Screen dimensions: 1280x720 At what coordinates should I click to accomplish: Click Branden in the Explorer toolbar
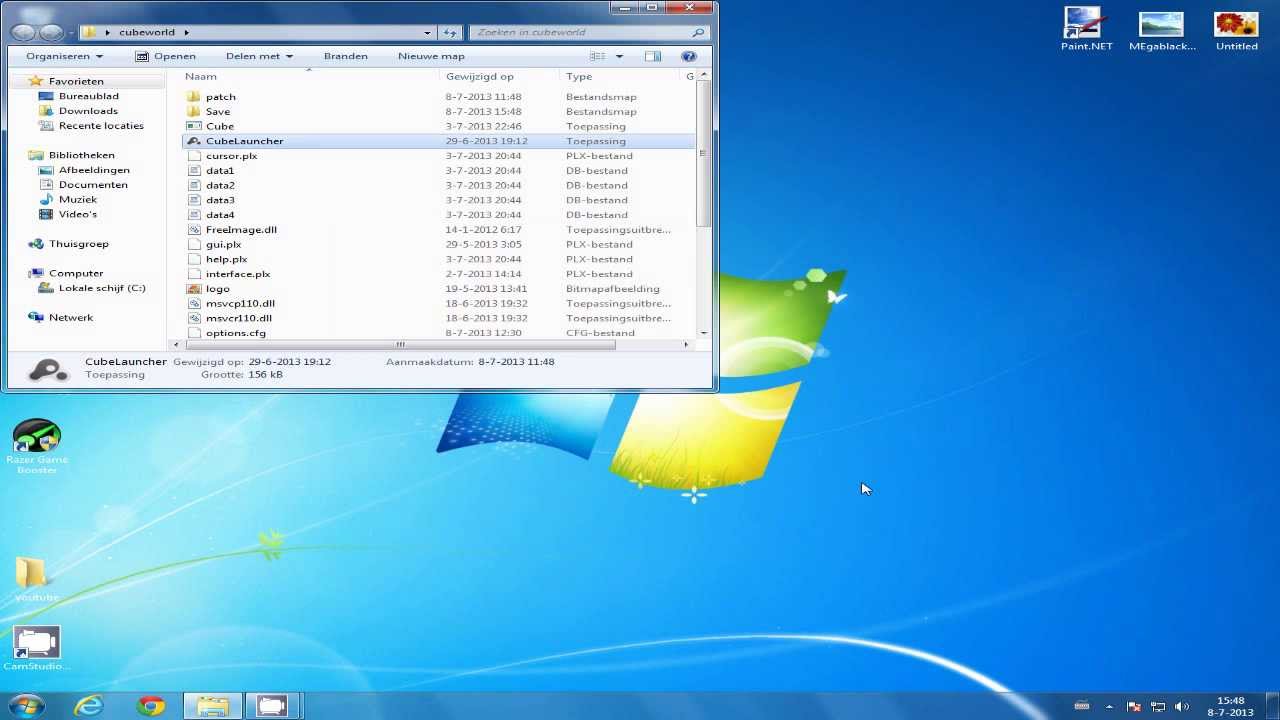(345, 56)
